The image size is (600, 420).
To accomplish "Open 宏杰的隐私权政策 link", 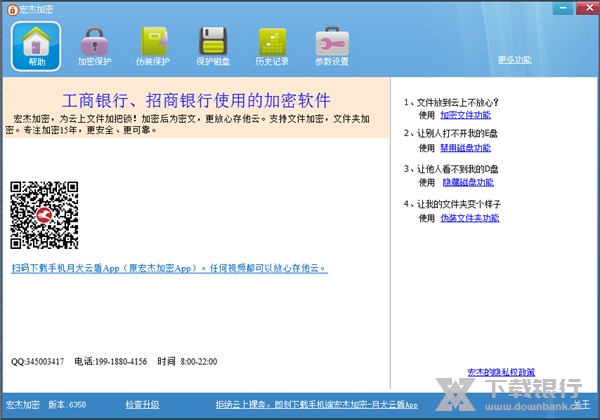I will 501,372.
